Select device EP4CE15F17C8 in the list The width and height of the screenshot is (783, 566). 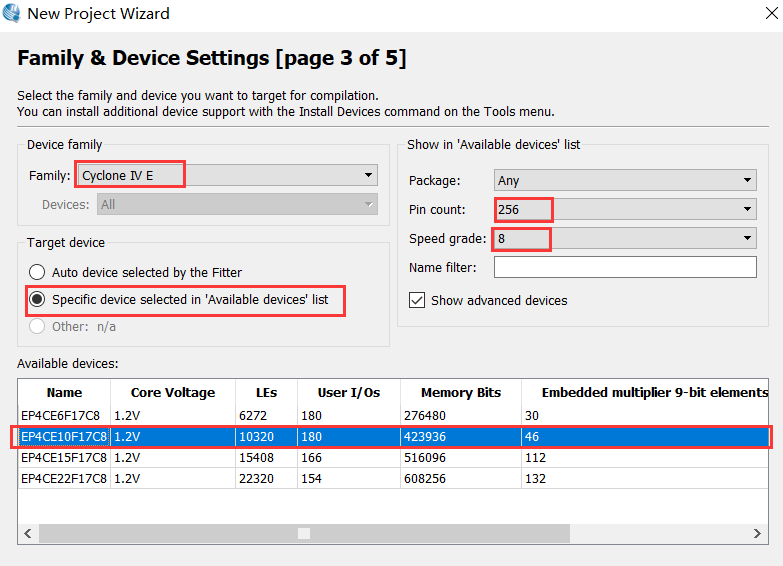[x=64, y=458]
